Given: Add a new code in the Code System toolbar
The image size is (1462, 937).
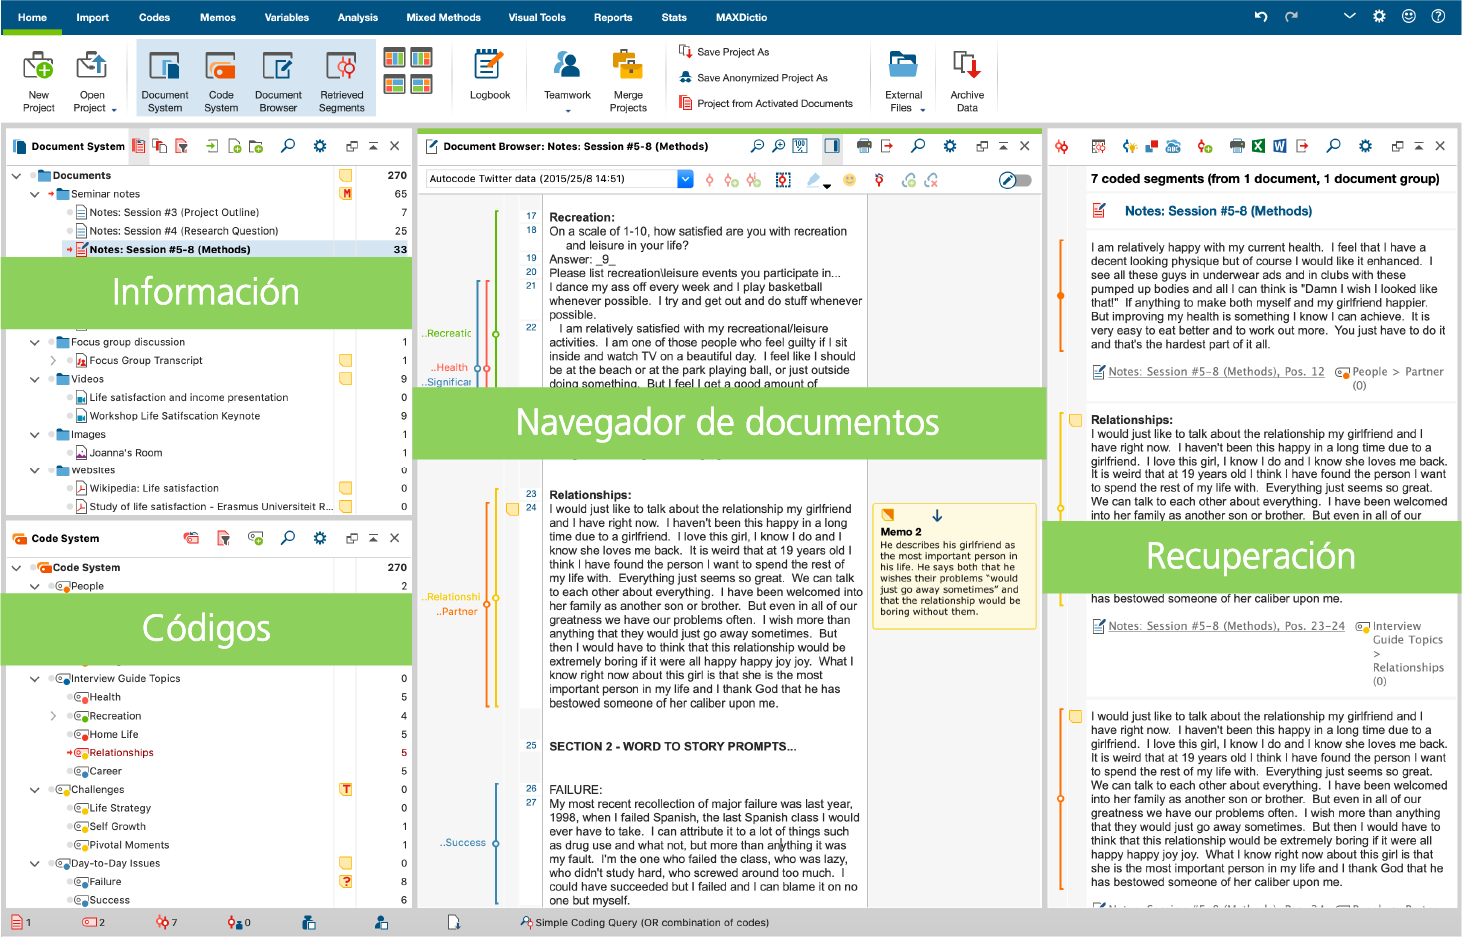Looking at the screenshot, I should point(256,538).
